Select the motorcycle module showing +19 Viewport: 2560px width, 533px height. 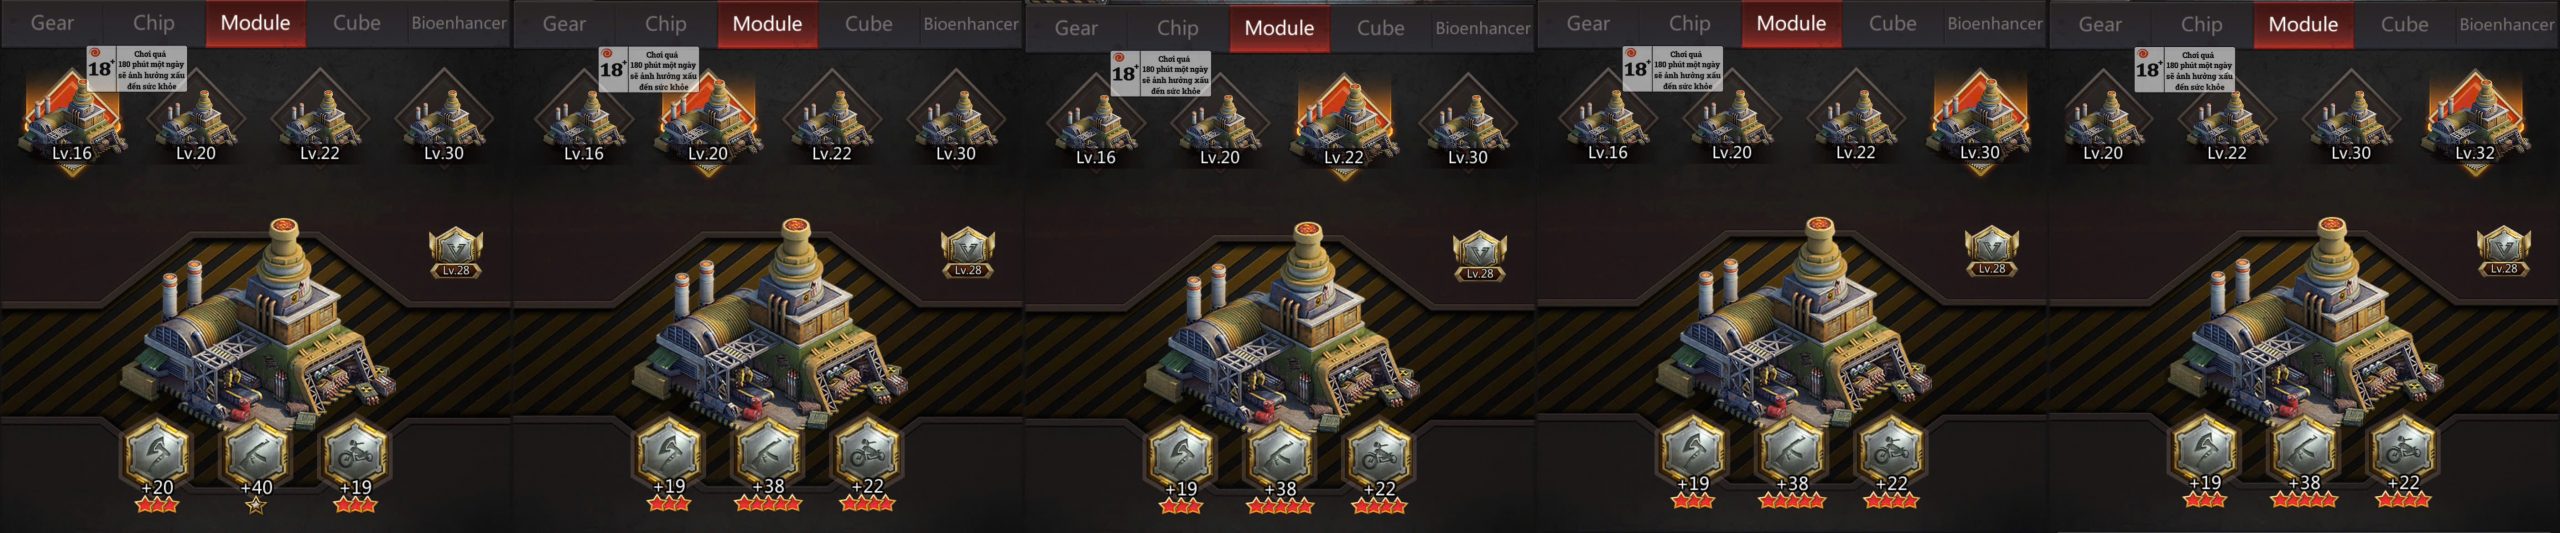point(355,454)
